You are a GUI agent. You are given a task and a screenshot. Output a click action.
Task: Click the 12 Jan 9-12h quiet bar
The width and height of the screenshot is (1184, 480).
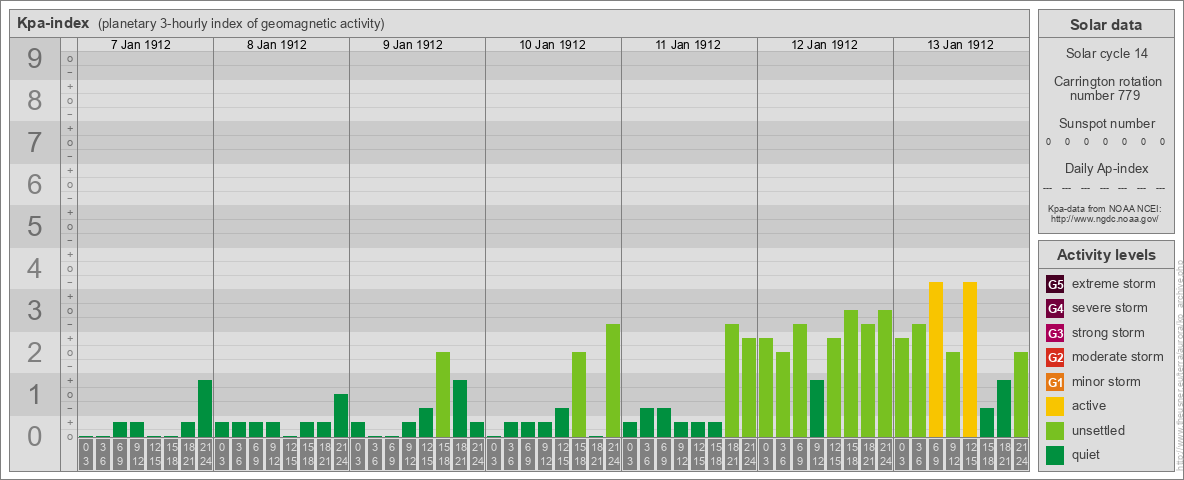click(817, 408)
